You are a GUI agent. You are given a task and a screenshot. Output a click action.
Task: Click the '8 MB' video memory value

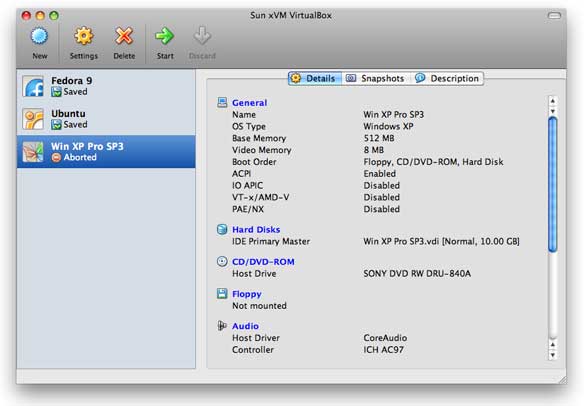point(374,150)
